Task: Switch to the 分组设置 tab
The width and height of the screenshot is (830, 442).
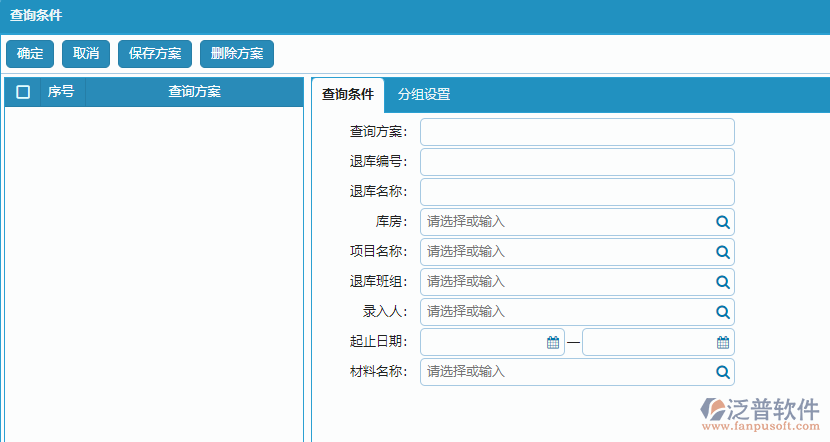Action: [x=424, y=95]
